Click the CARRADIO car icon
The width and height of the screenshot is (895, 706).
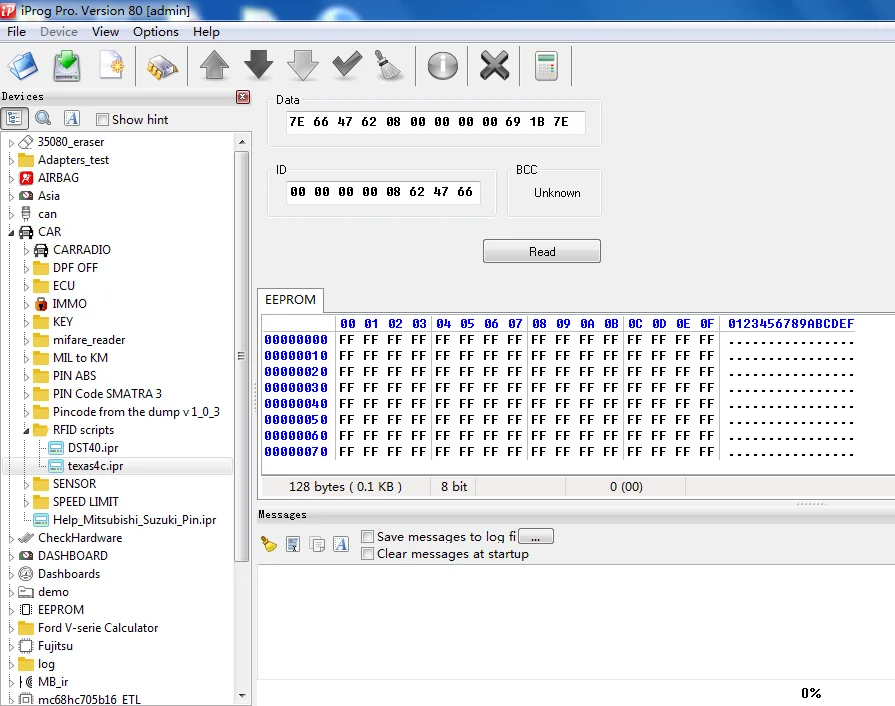pos(41,250)
